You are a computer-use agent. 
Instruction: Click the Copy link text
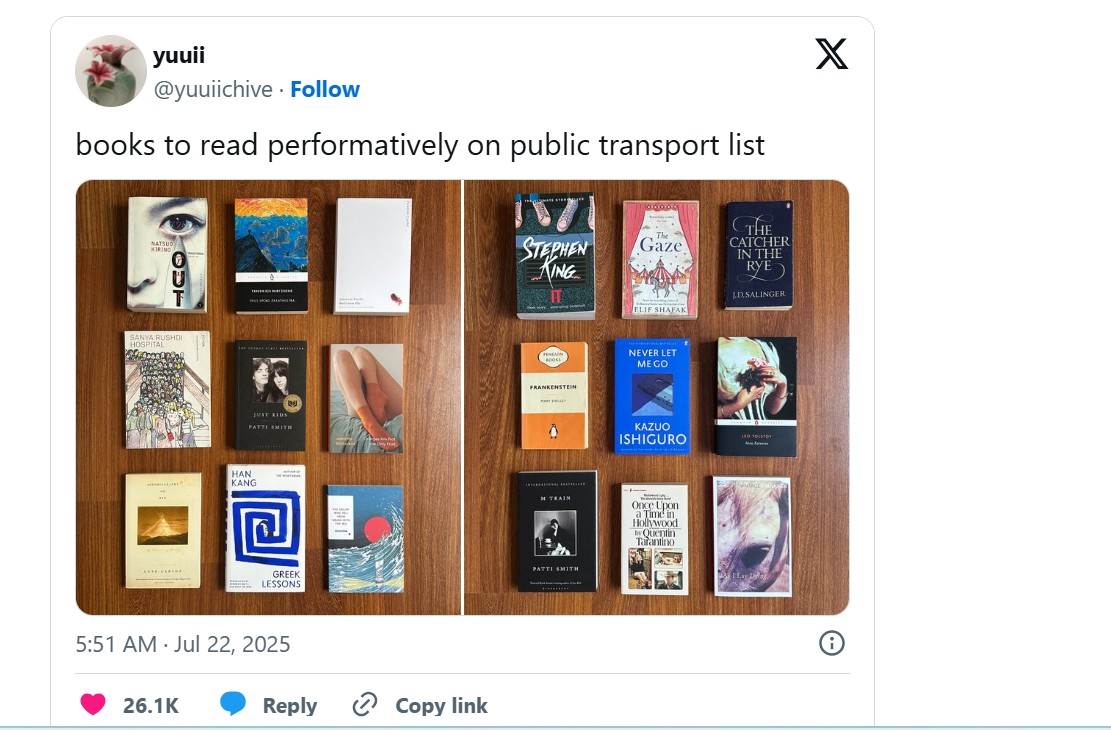[x=441, y=705]
